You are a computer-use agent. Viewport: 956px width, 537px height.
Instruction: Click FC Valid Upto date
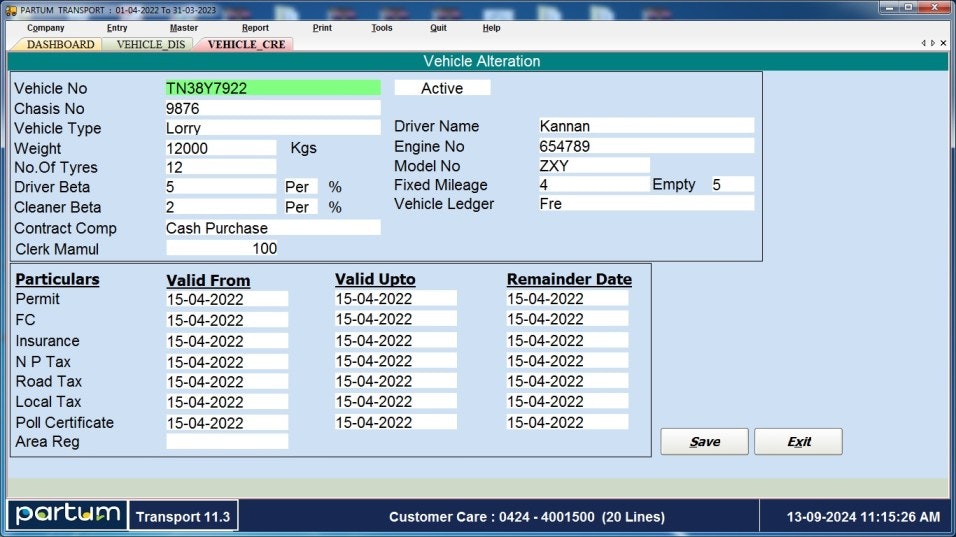click(x=396, y=319)
